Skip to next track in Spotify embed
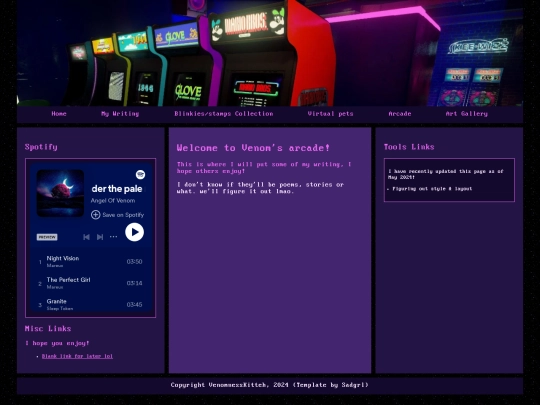The height and width of the screenshot is (405, 540). (100, 237)
